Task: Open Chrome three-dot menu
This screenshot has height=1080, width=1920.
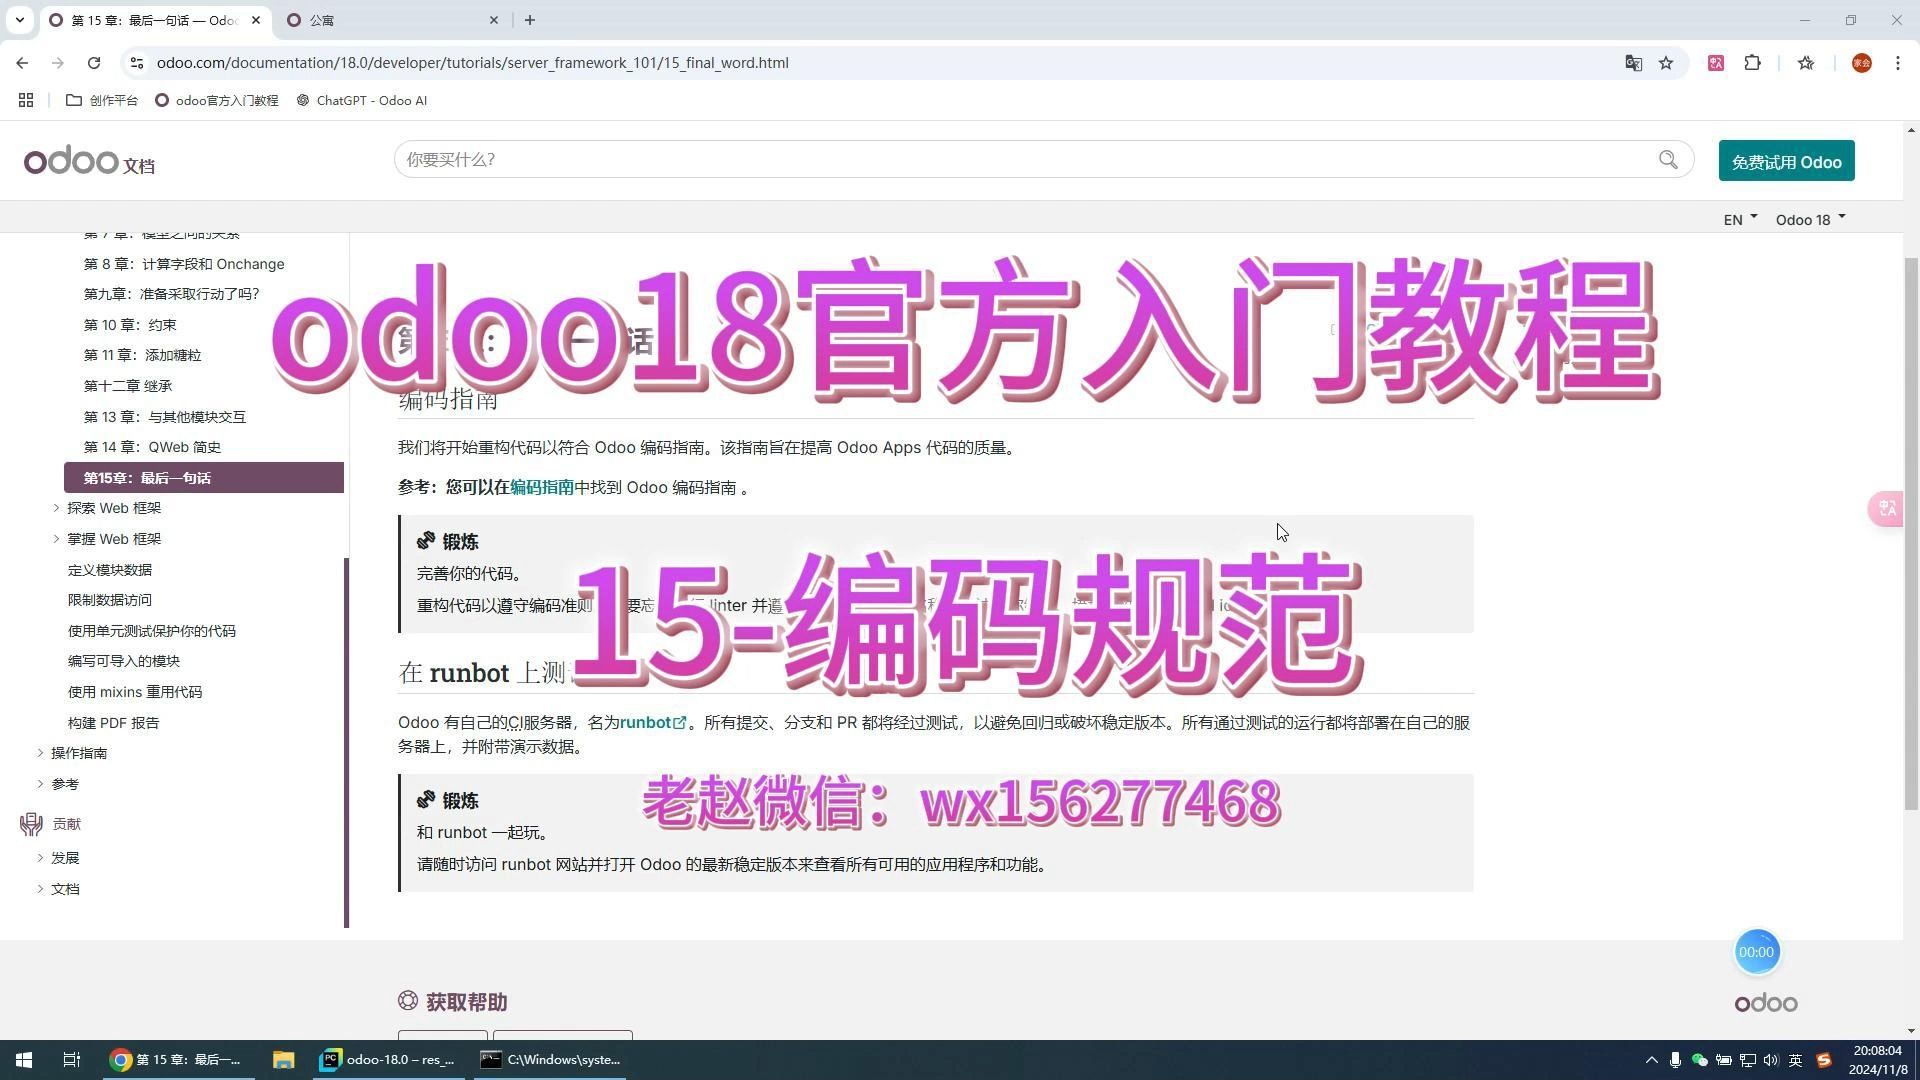Action: (1898, 63)
